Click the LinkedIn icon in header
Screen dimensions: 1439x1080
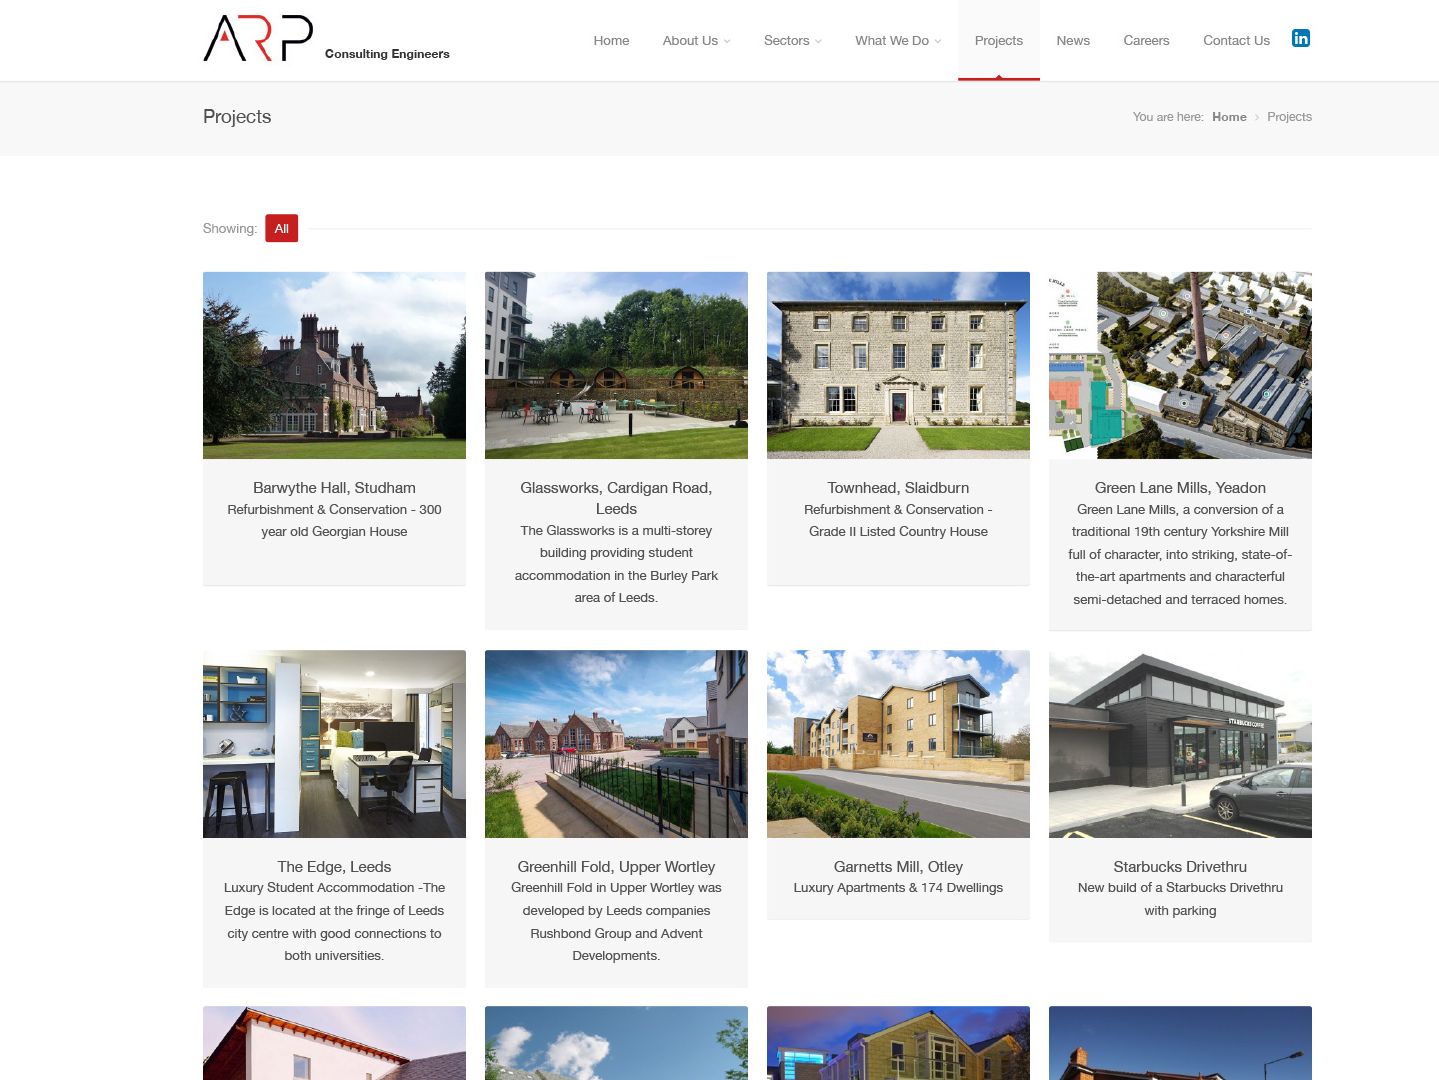click(x=1300, y=39)
